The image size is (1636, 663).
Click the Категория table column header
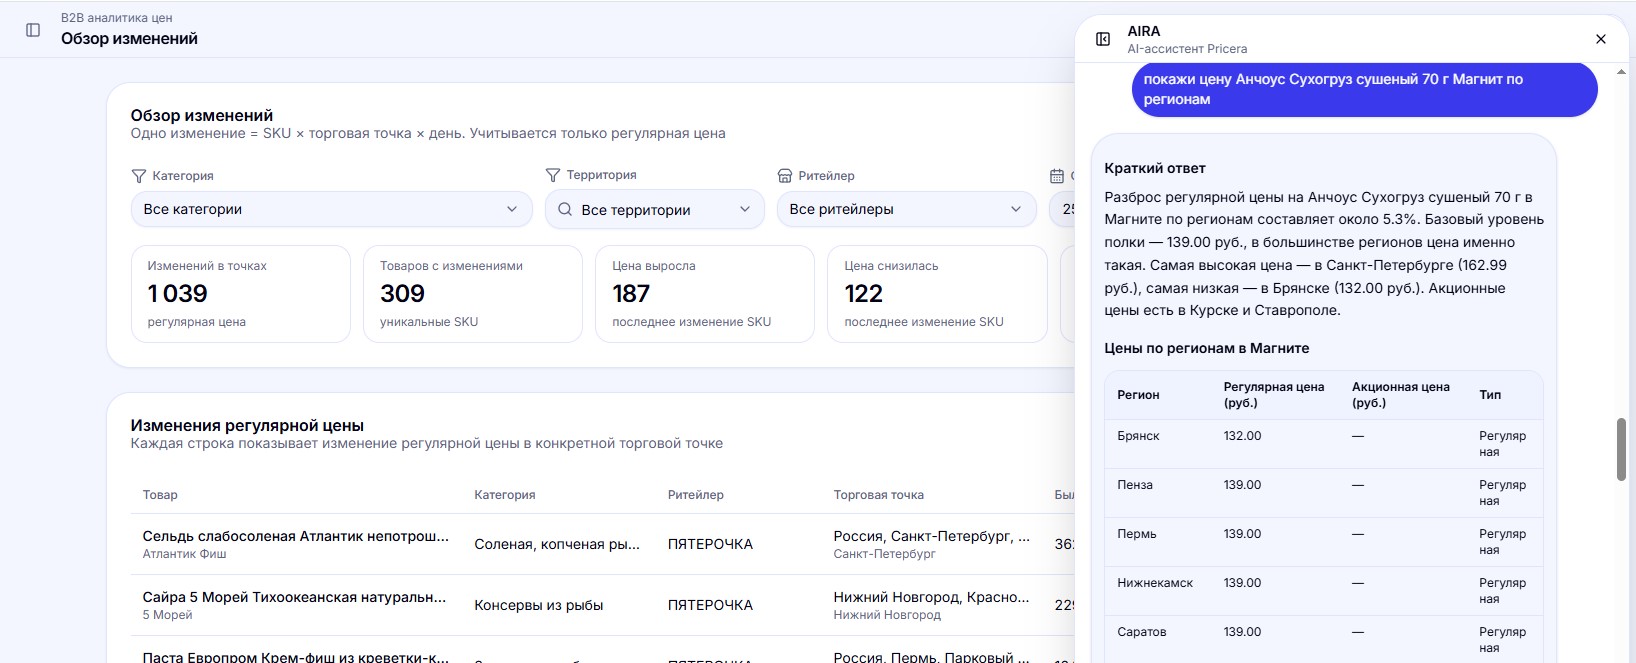tap(505, 495)
